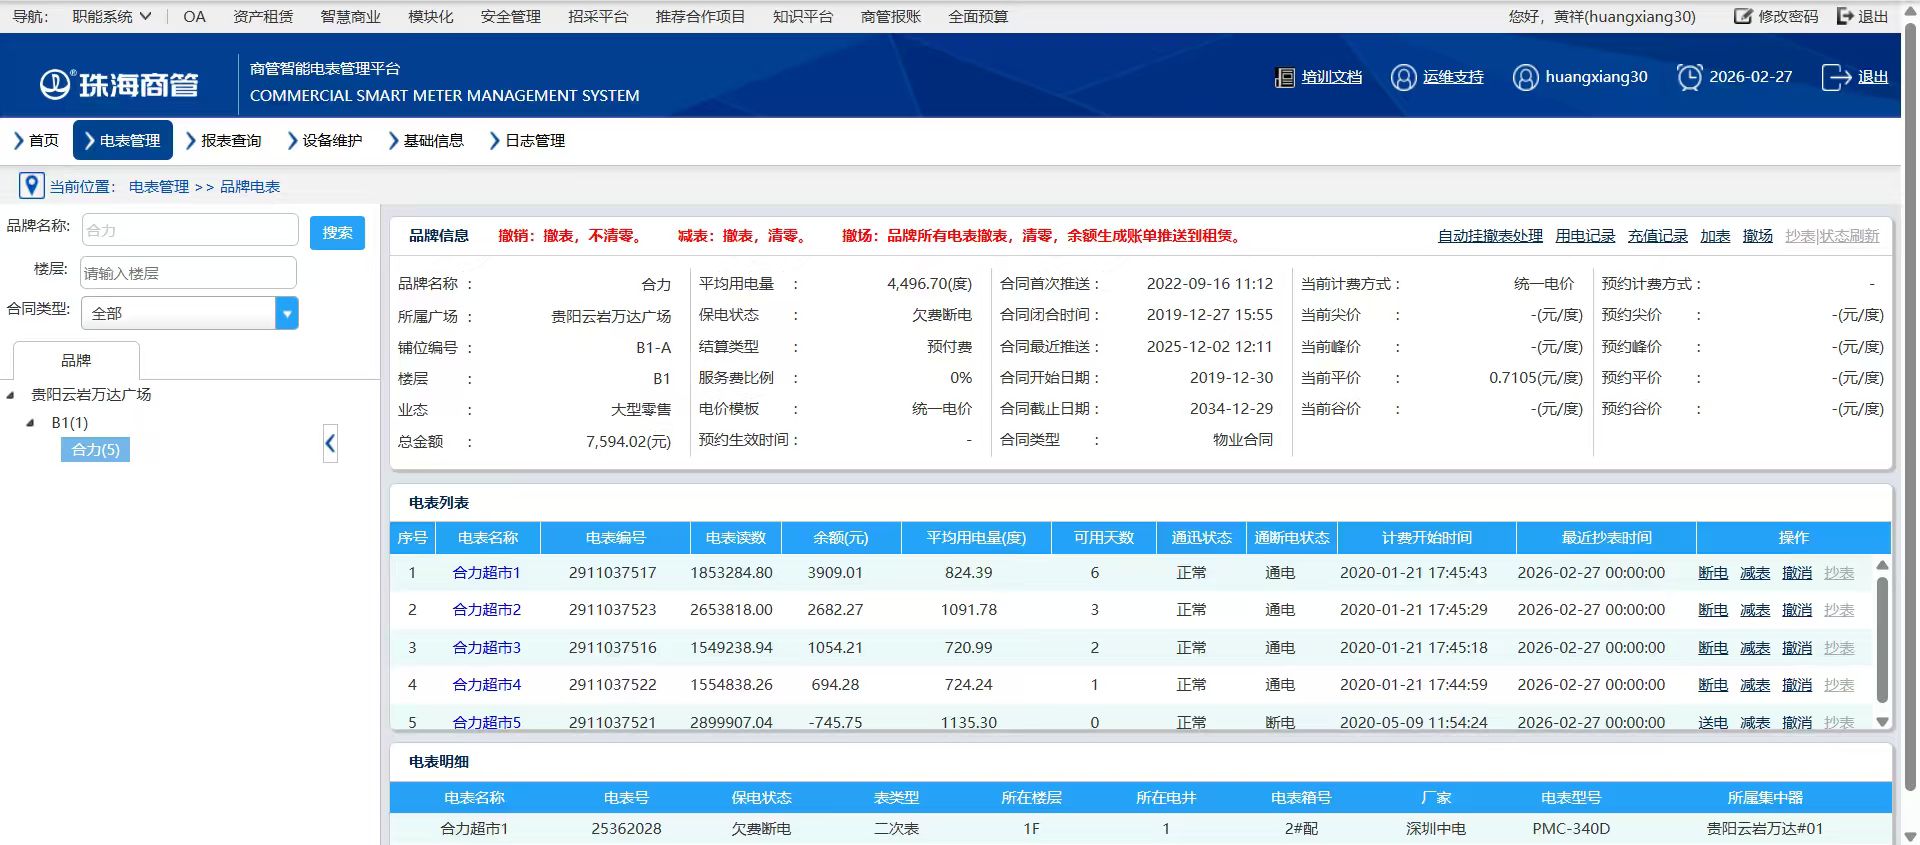This screenshot has height=845, width=1920.
Task: Click the location pin icon in breadcrumb
Action: 31,186
